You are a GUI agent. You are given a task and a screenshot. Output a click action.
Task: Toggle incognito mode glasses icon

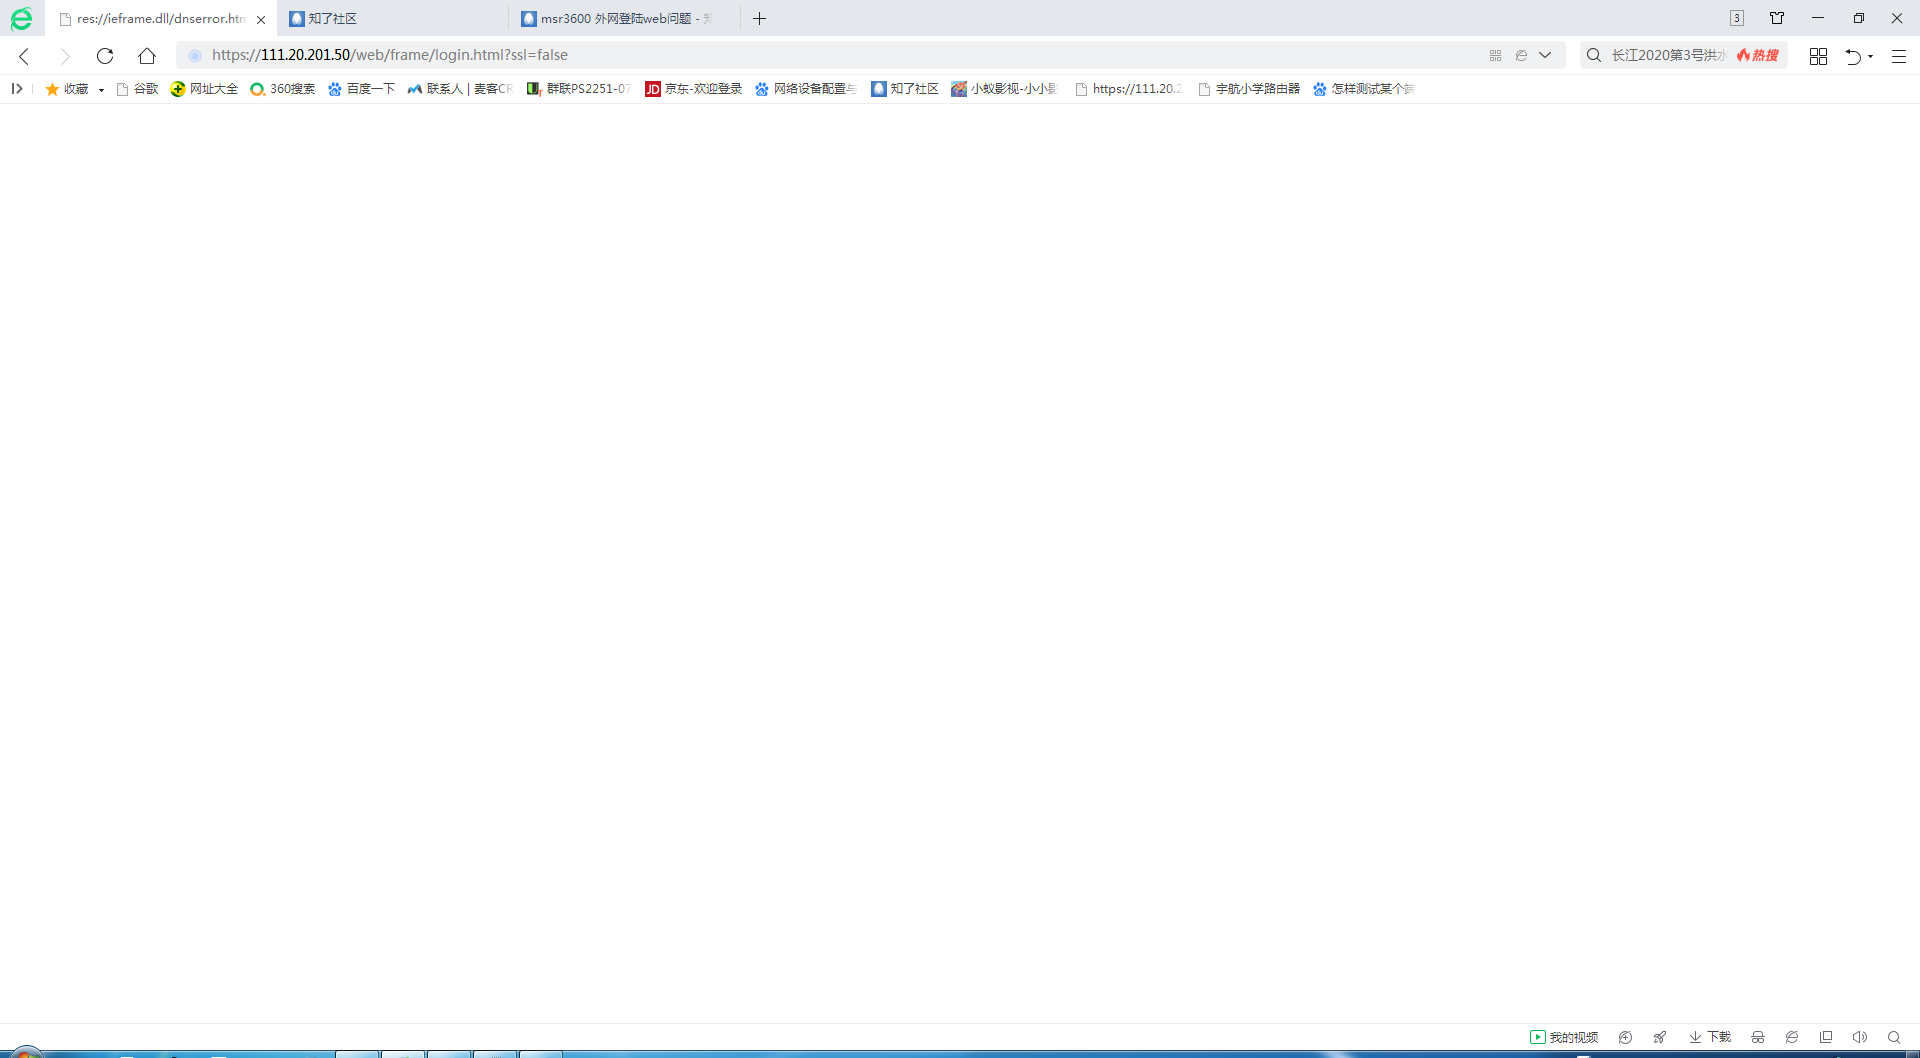[x=1758, y=1037]
